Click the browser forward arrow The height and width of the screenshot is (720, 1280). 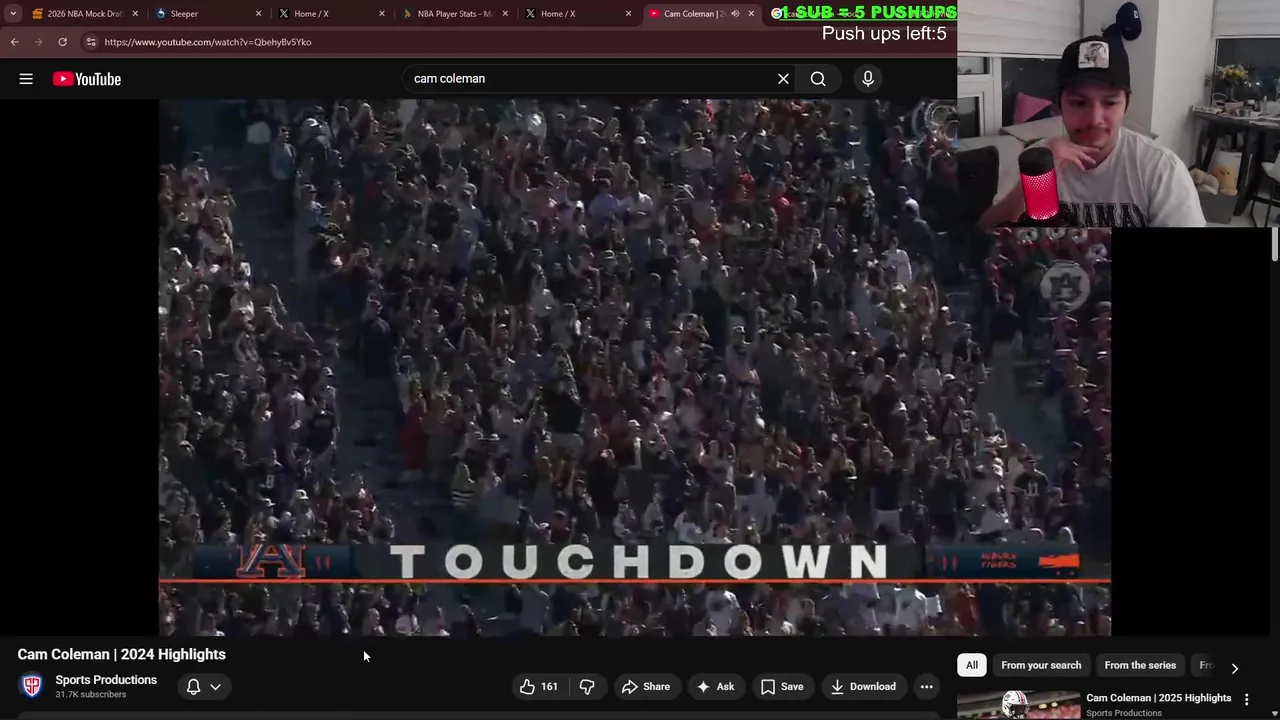tap(38, 42)
